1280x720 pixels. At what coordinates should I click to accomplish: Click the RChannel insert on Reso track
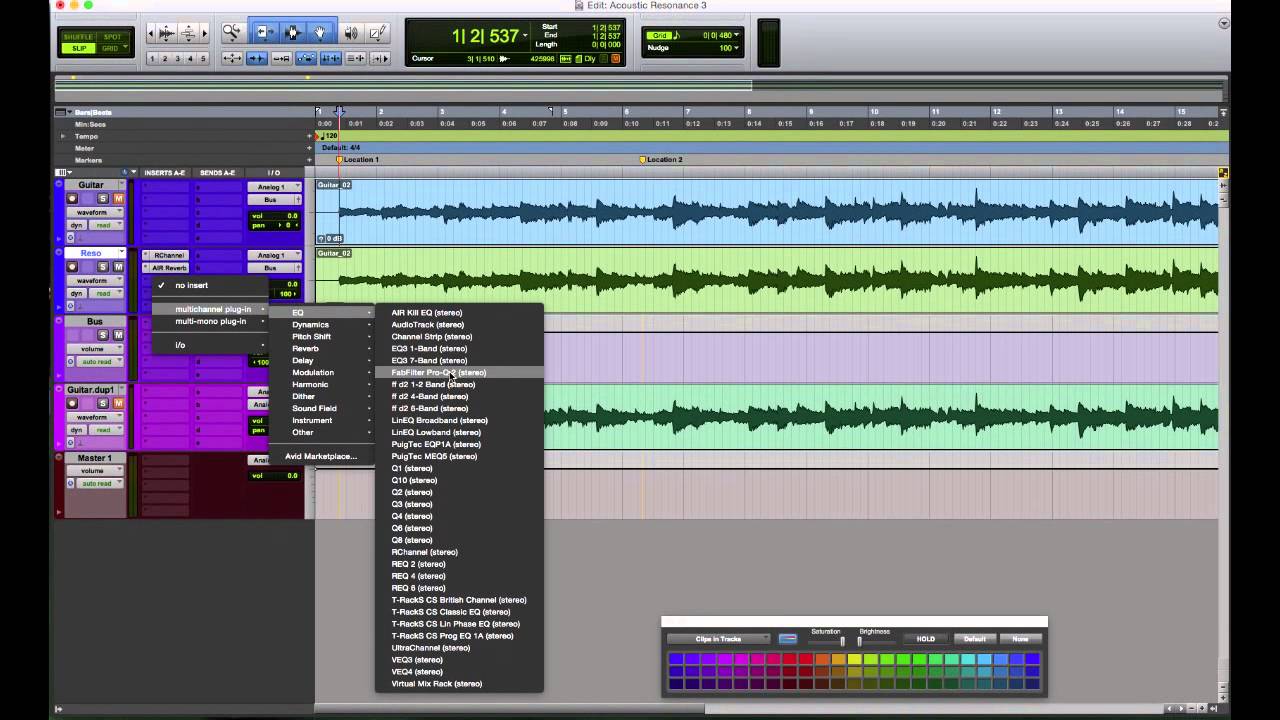click(165, 255)
